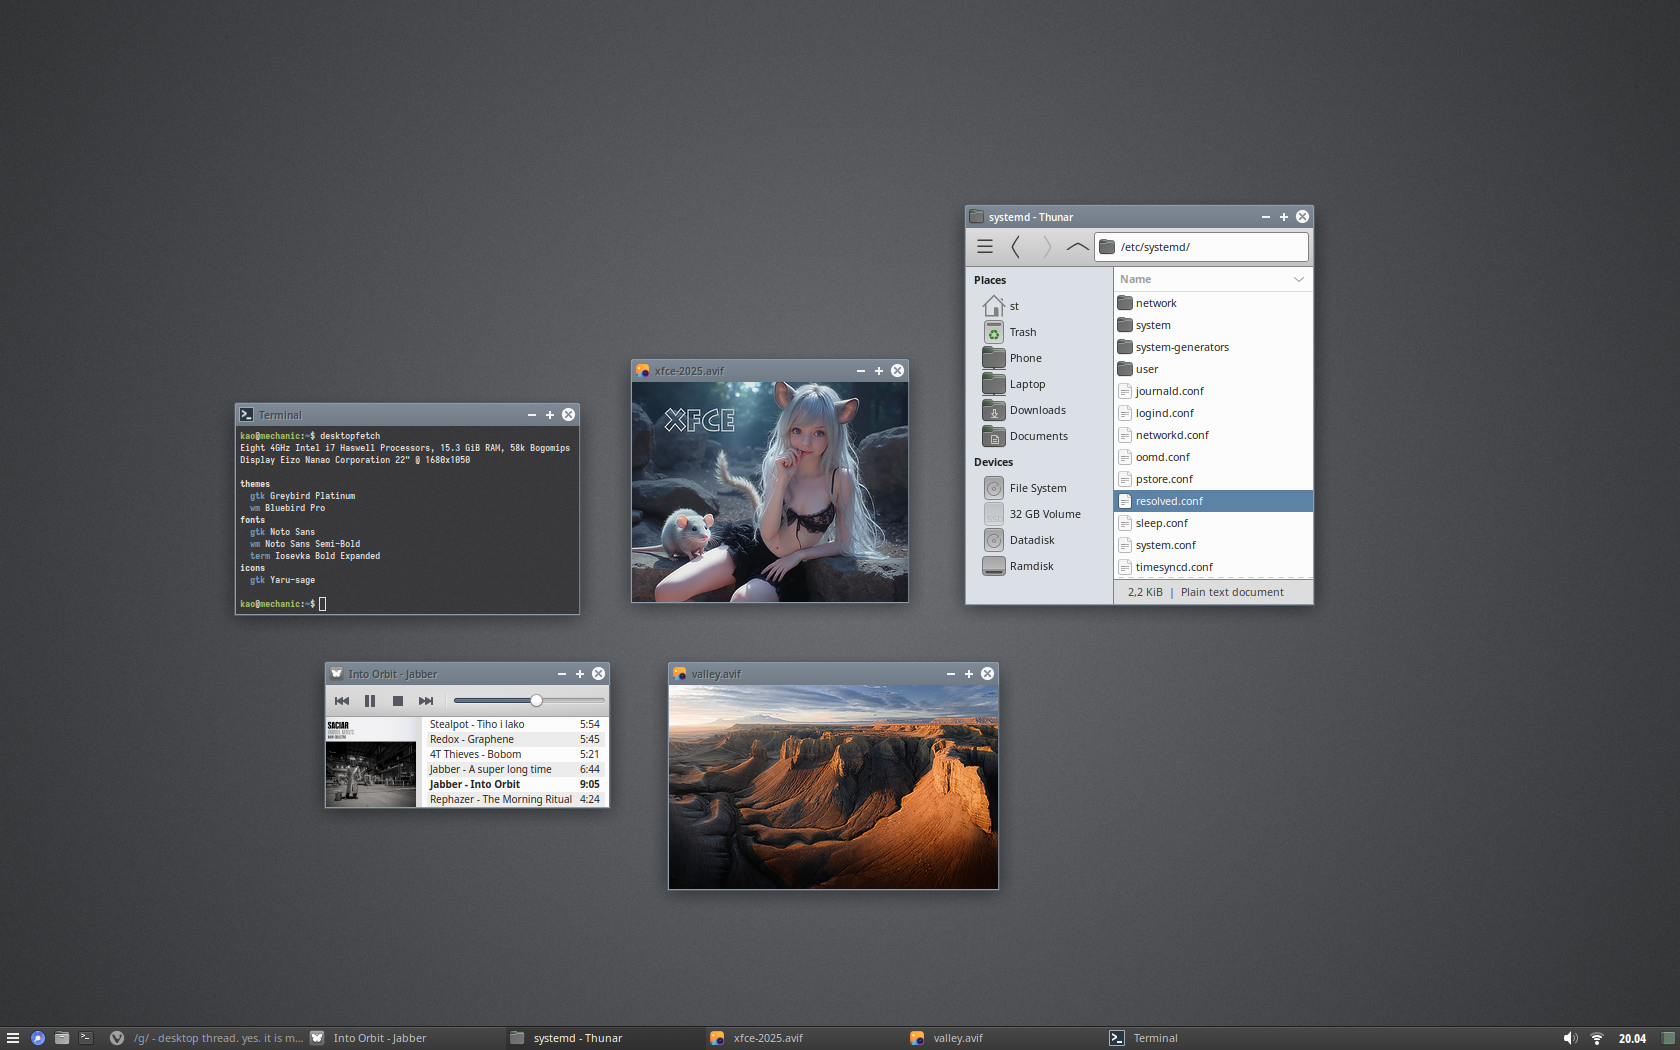The height and width of the screenshot is (1050, 1680).
Task: Select track Jabber - Into Orbit
Action: (514, 784)
